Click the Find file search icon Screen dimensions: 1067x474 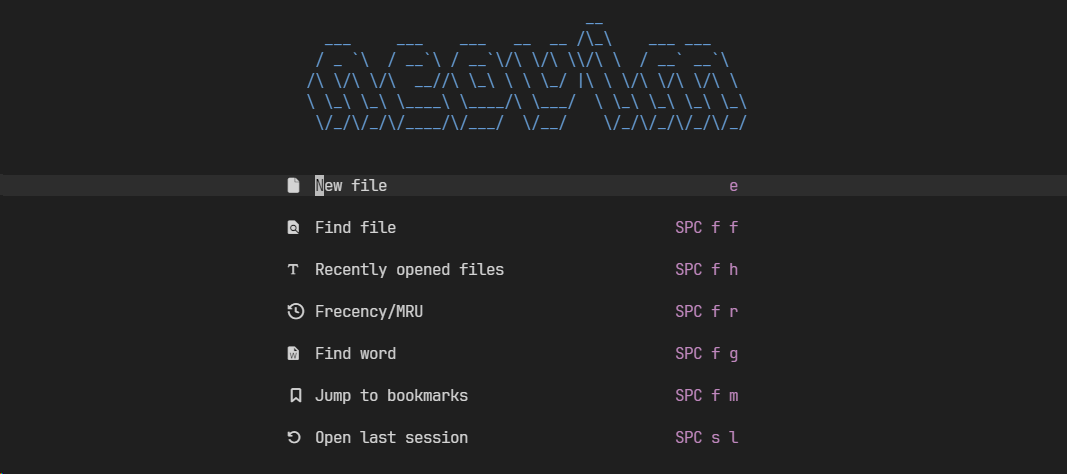tap(294, 228)
